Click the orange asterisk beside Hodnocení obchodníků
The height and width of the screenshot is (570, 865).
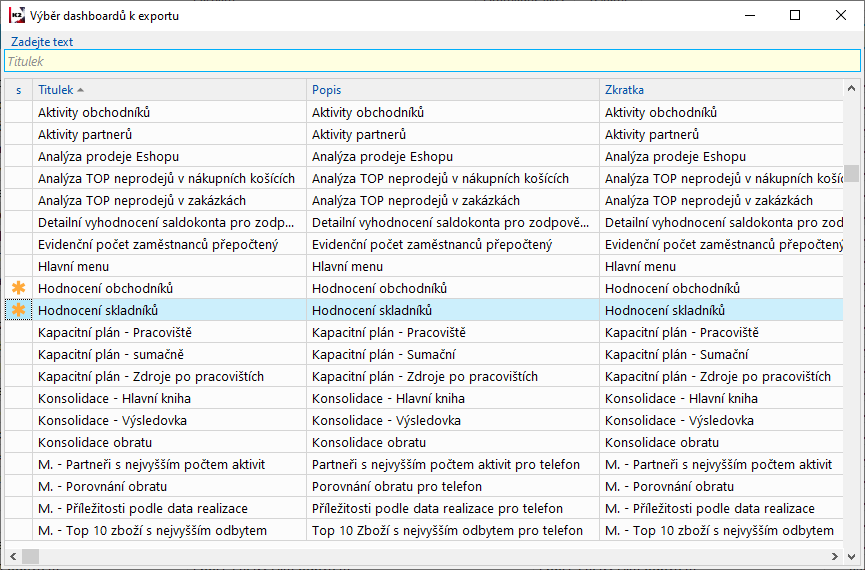pos(18,288)
